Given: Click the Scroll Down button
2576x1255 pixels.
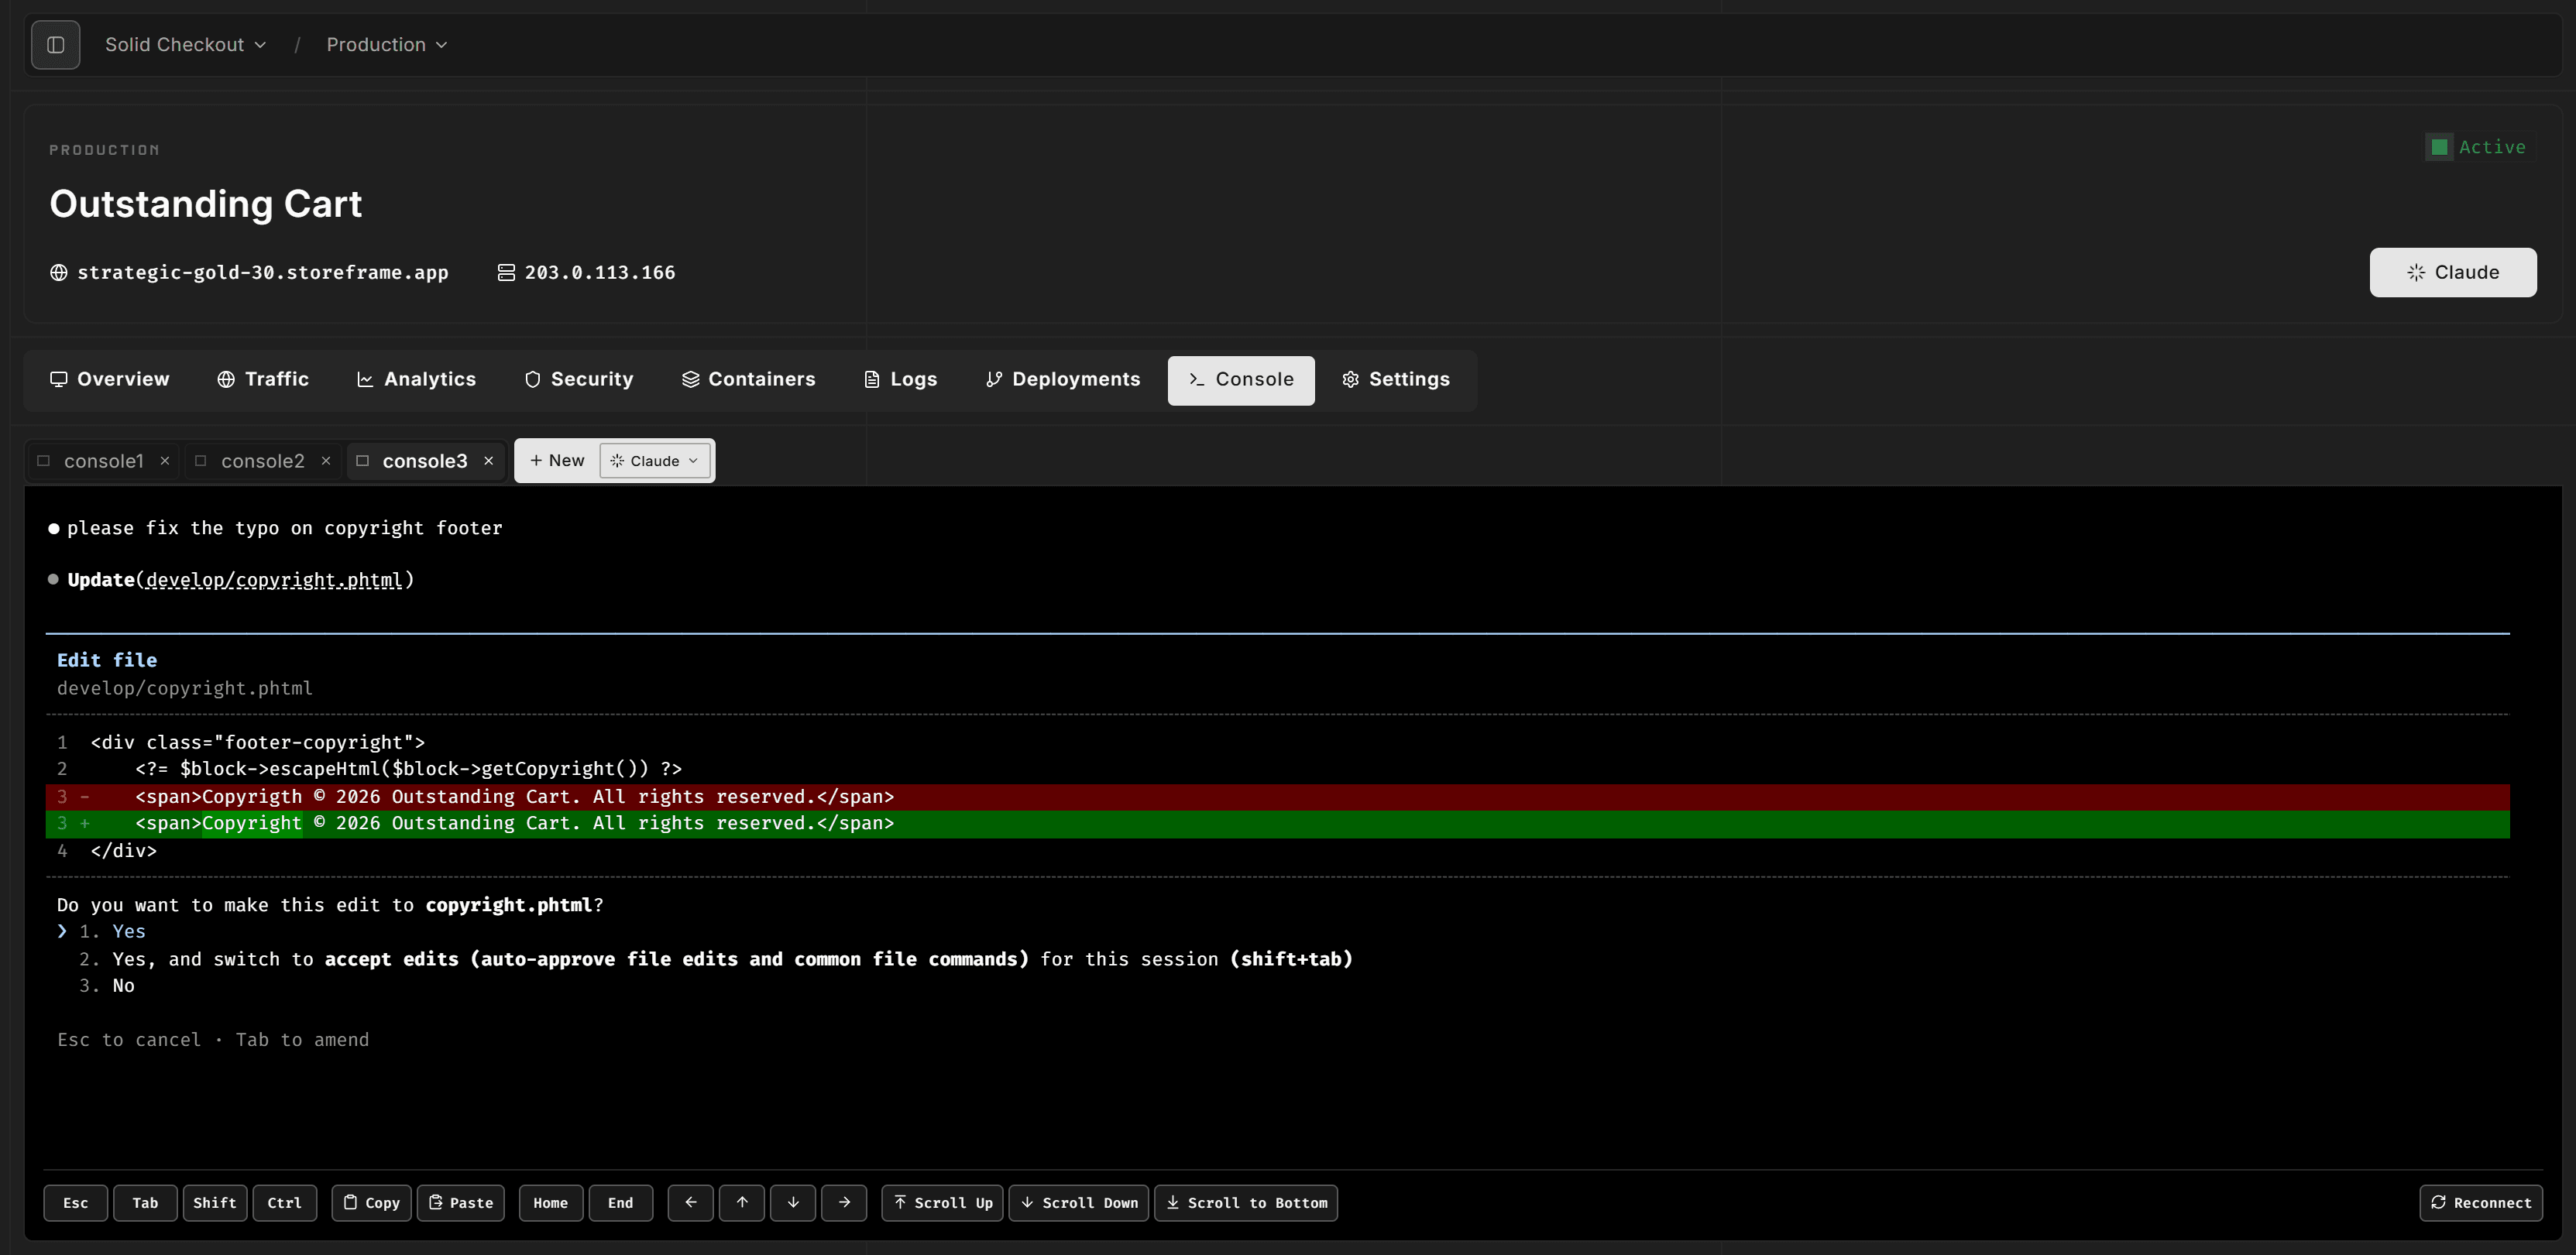Looking at the screenshot, I should pyautogui.click(x=1078, y=1203).
